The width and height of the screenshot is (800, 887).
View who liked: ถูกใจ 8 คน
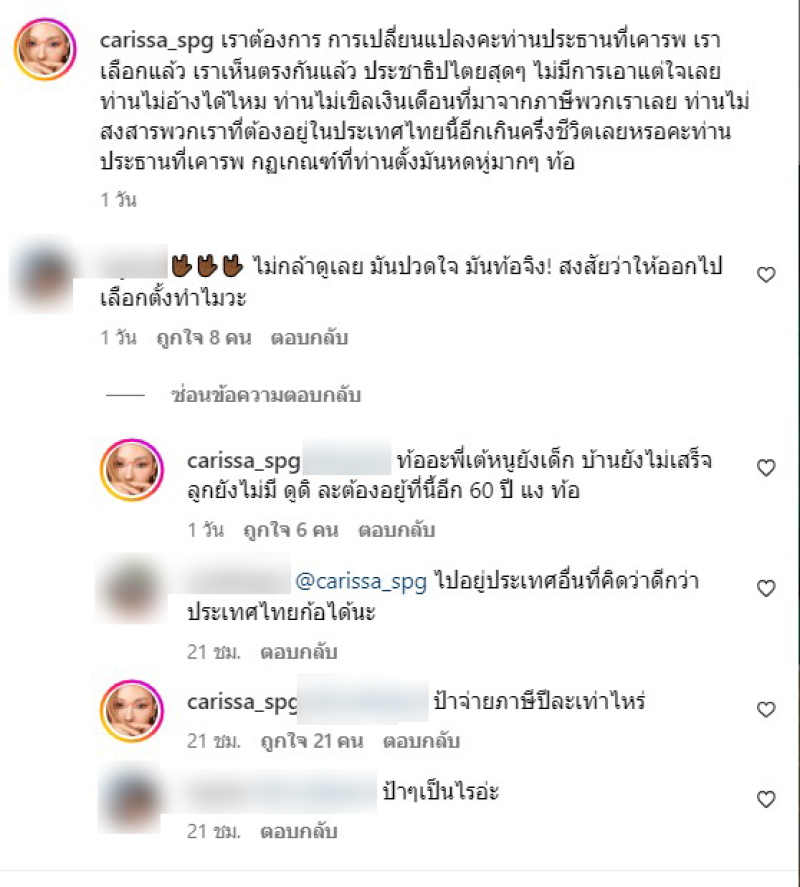[x=204, y=338]
